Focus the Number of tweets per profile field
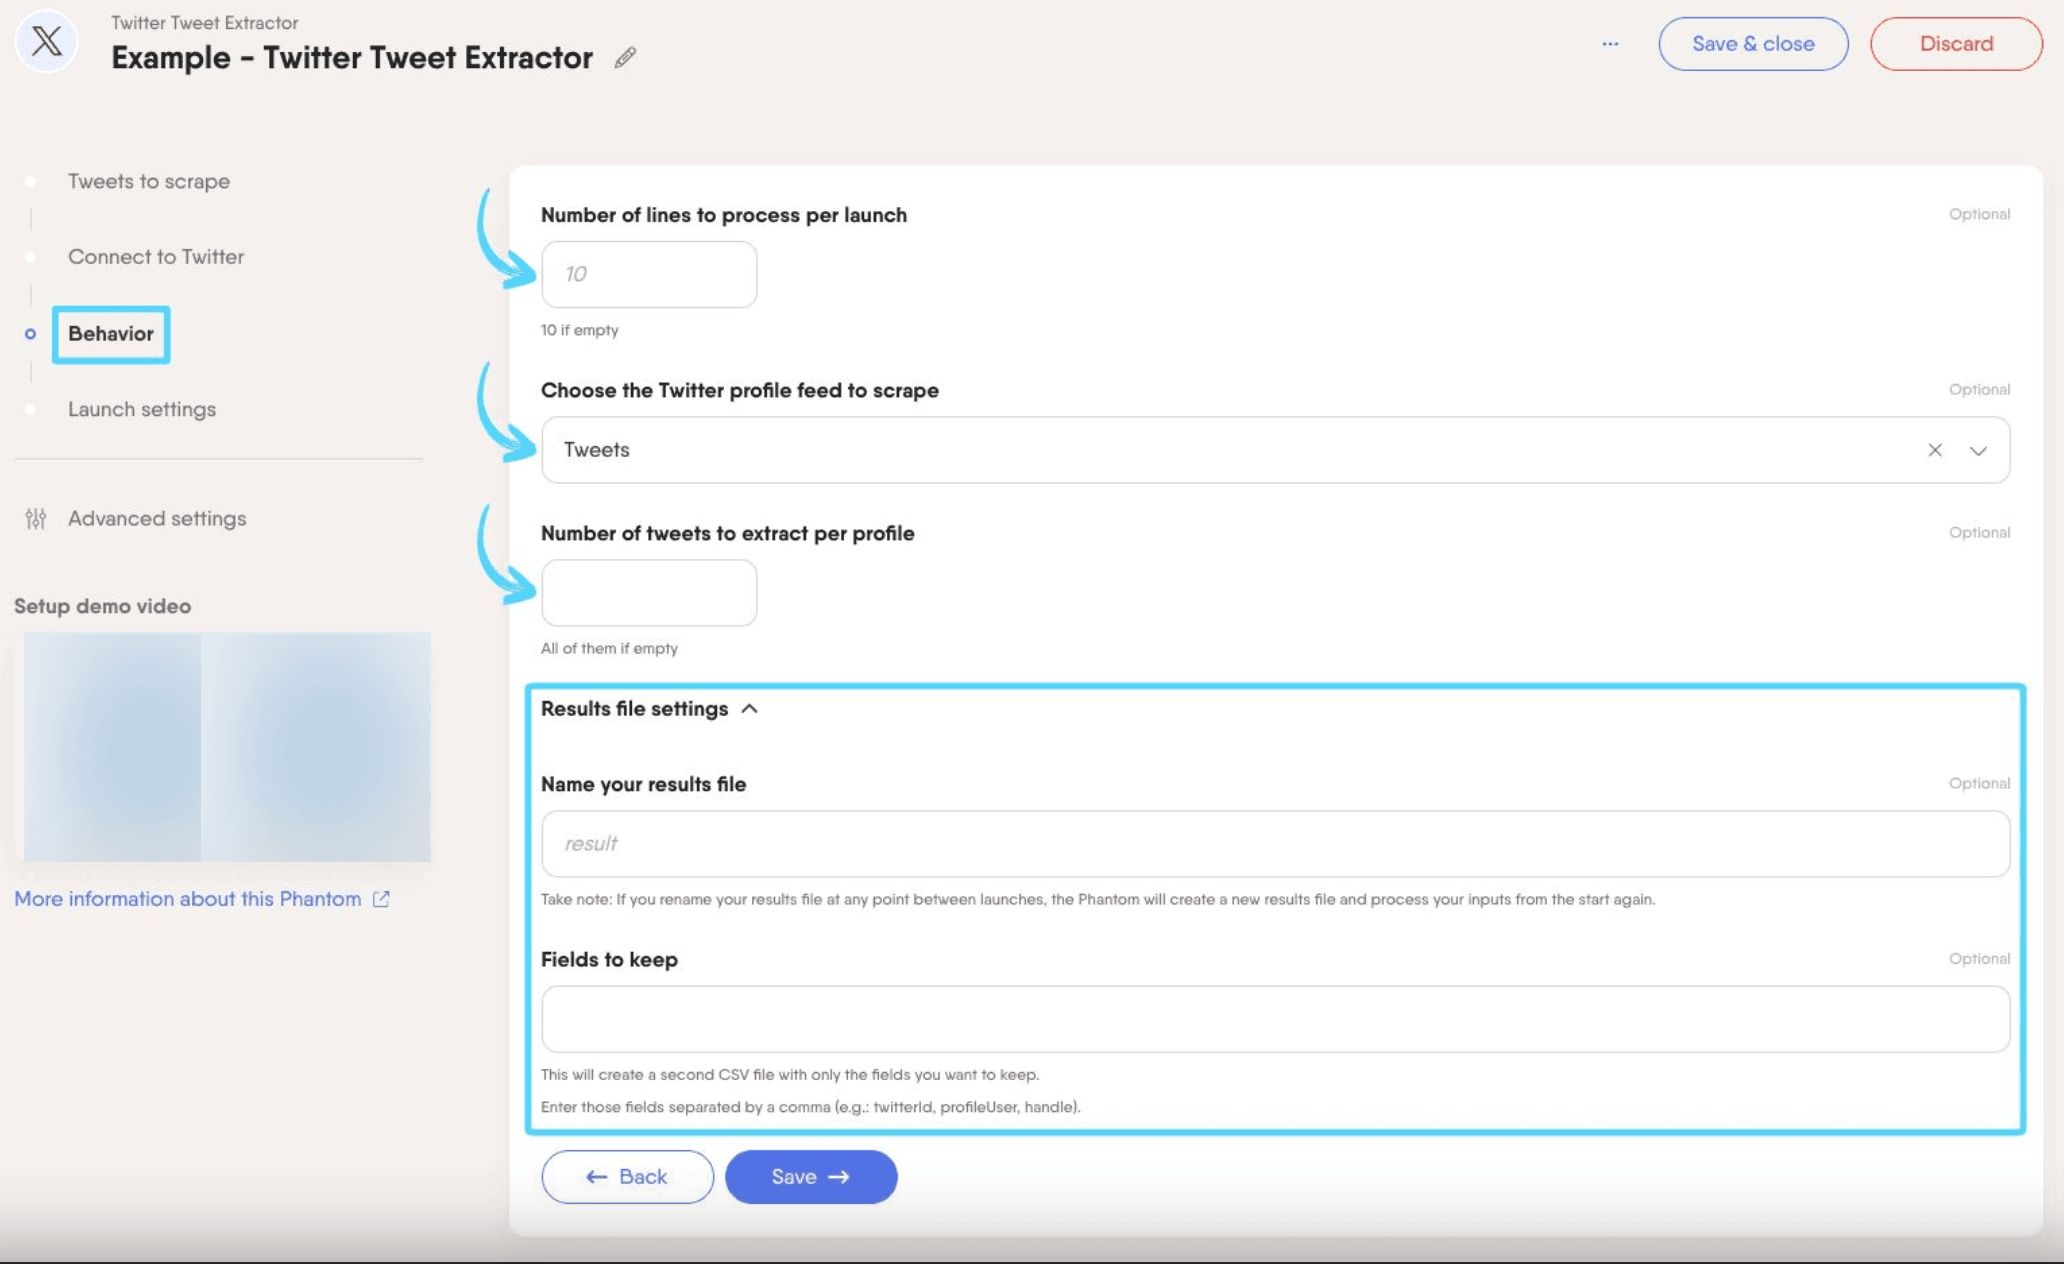Screen dimensions: 2064x1264 pos(649,593)
